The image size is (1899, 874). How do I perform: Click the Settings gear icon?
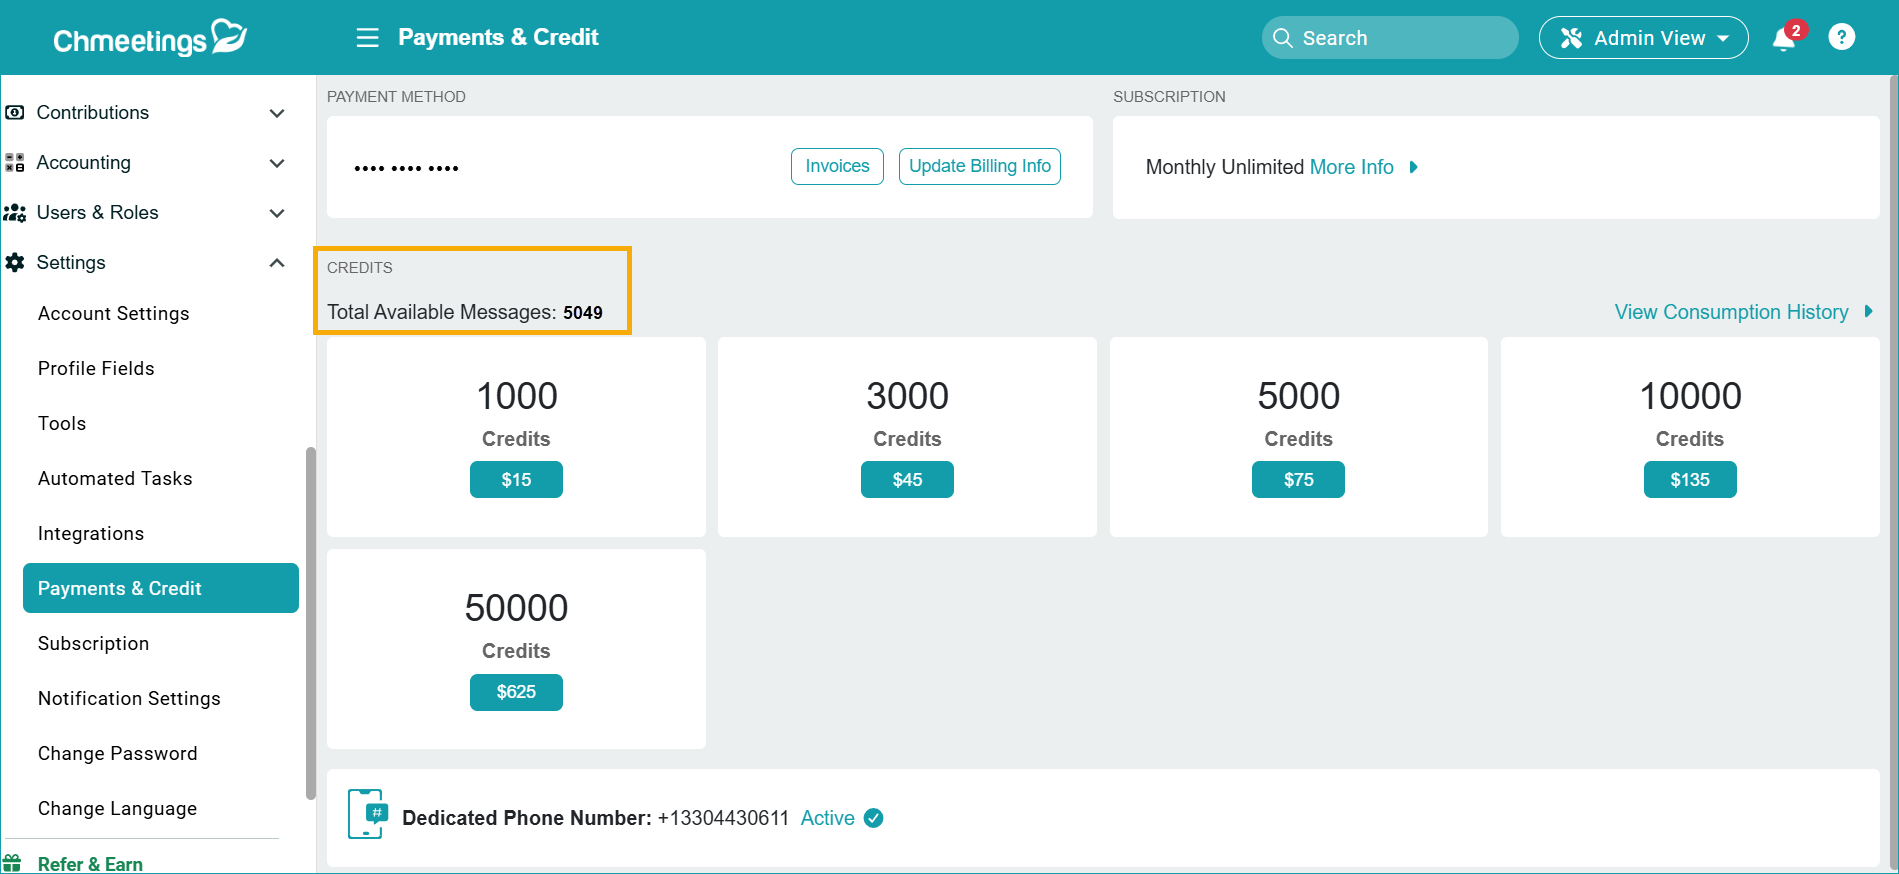[x=15, y=263]
